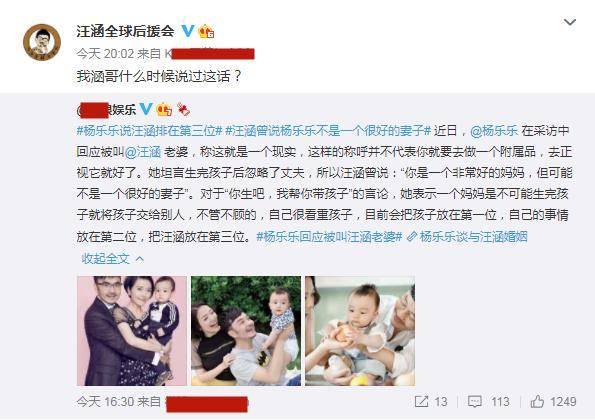The image size is (595, 420).
Task: Click the 汪涵全球后援会 profile avatar
Action: [42, 42]
